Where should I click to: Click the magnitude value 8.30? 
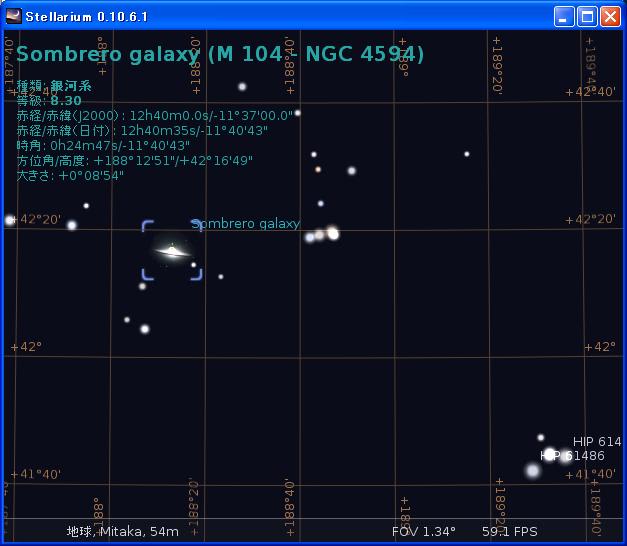click(x=66, y=100)
